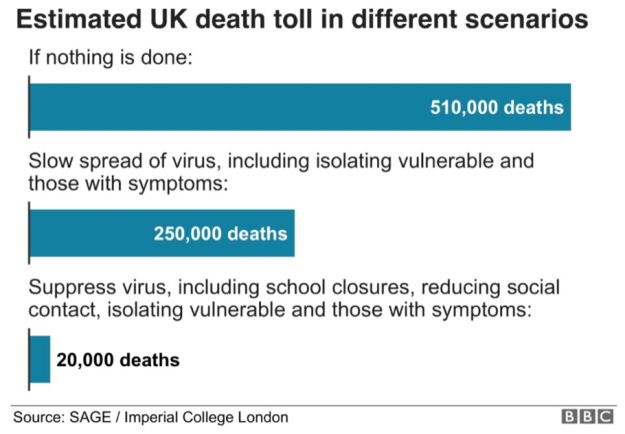Click the "Source:" word in the footer
625x434 pixels.
(38, 417)
